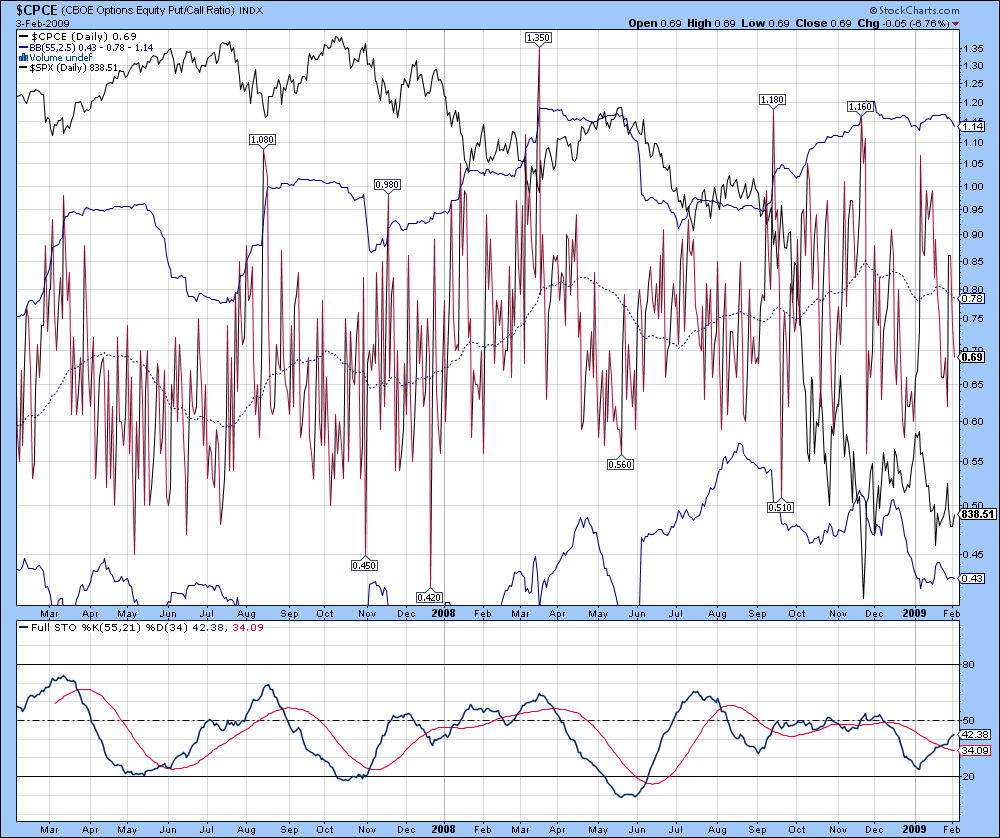Image resolution: width=1000 pixels, height=838 pixels.
Task: Click the 0.510 low value label
Action: click(780, 508)
